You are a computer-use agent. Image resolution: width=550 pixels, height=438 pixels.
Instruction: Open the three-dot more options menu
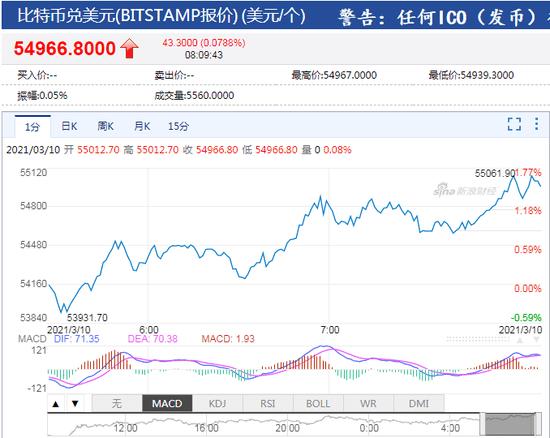pyautogui.click(x=536, y=124)
